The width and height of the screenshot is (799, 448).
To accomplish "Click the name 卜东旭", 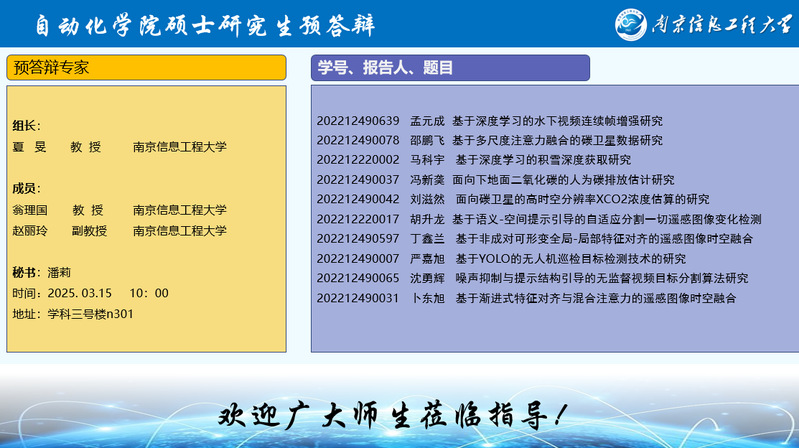I will click(427, 298).
